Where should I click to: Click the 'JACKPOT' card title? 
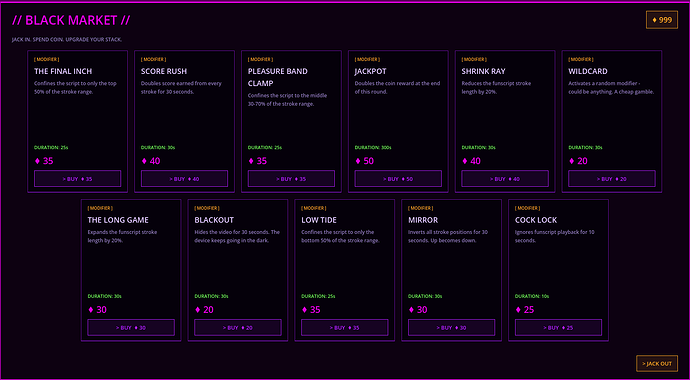click(371, 71)
